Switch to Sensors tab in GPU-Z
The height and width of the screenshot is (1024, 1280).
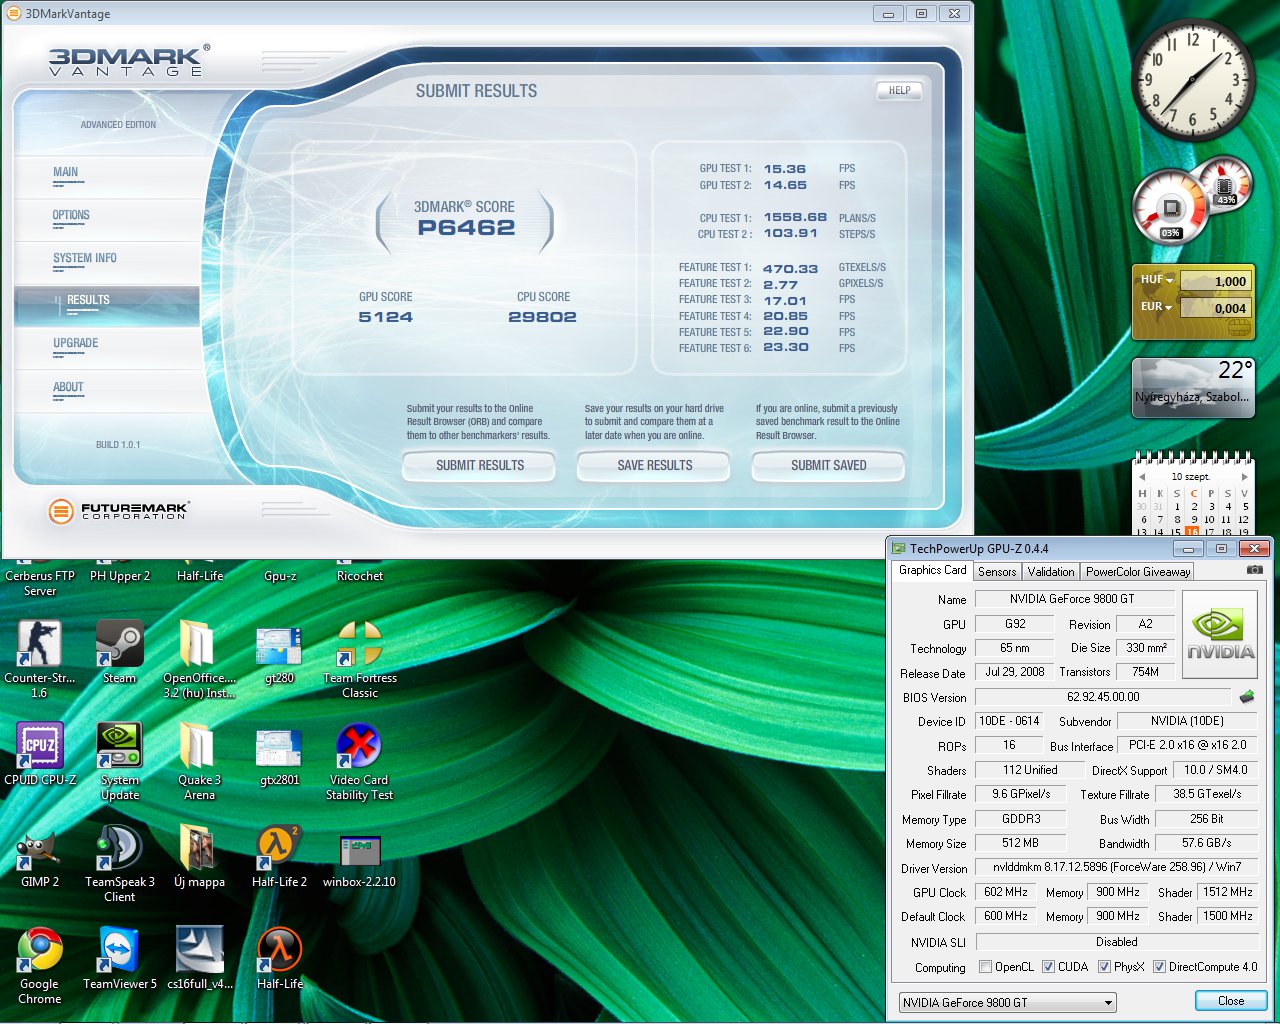tap(997, 572)
